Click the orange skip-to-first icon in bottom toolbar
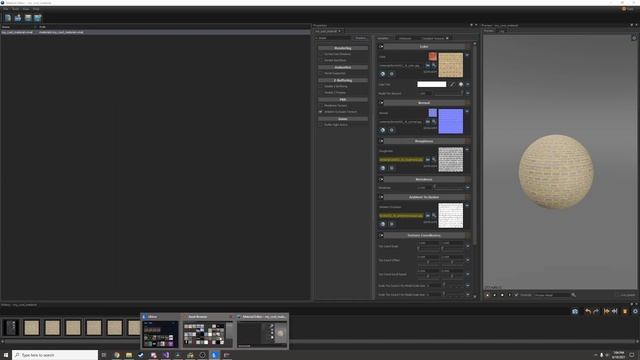Image resolution: width=640 pixels, height=360 pixels. click(x=607, y=311)
